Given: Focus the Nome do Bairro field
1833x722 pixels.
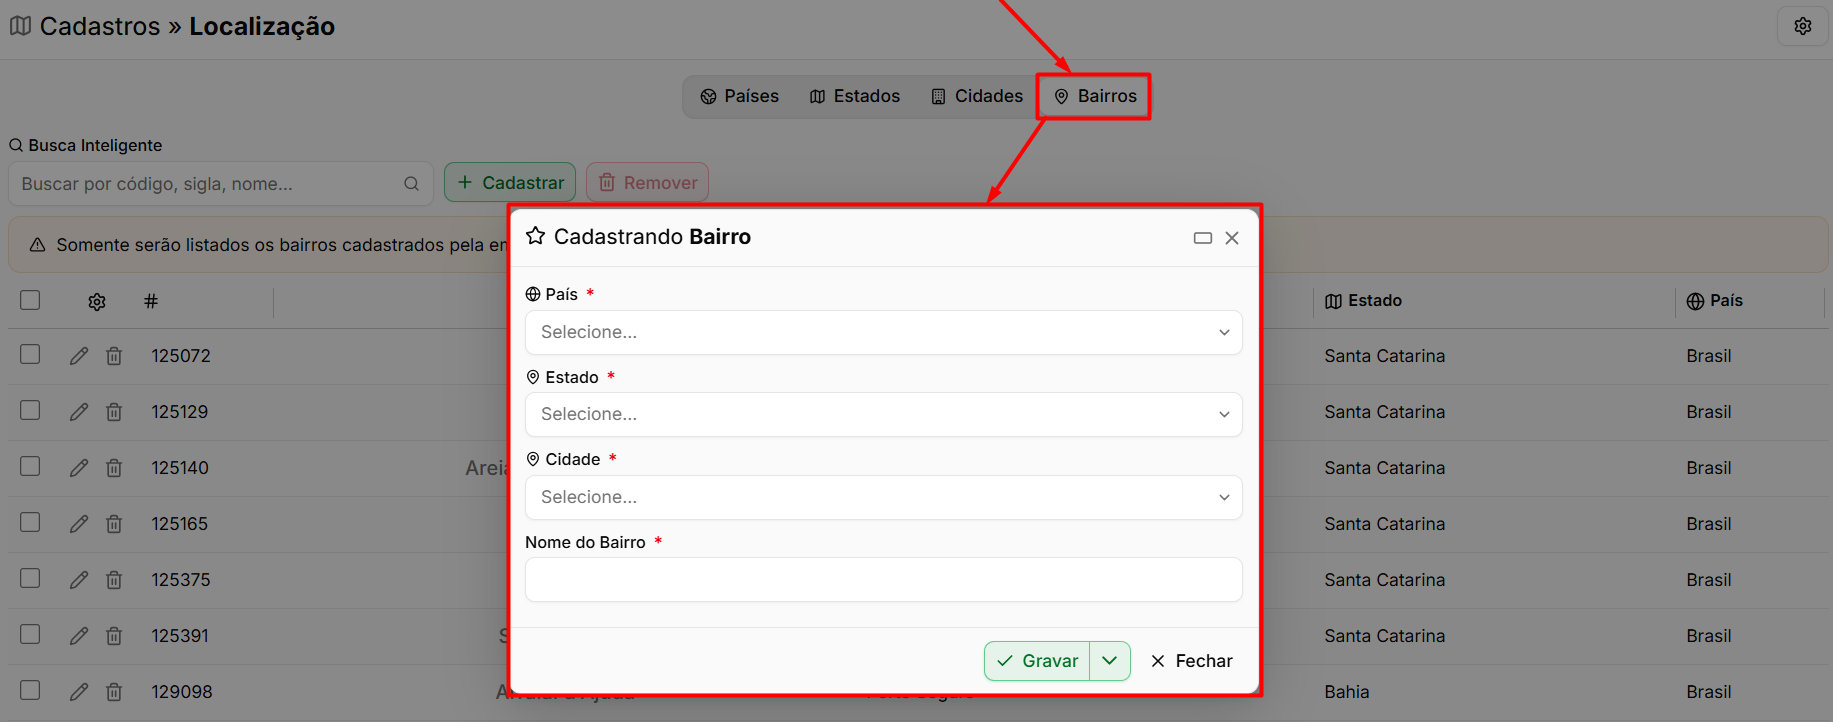Looking at the screenshot, I should (x=883, y=580).
